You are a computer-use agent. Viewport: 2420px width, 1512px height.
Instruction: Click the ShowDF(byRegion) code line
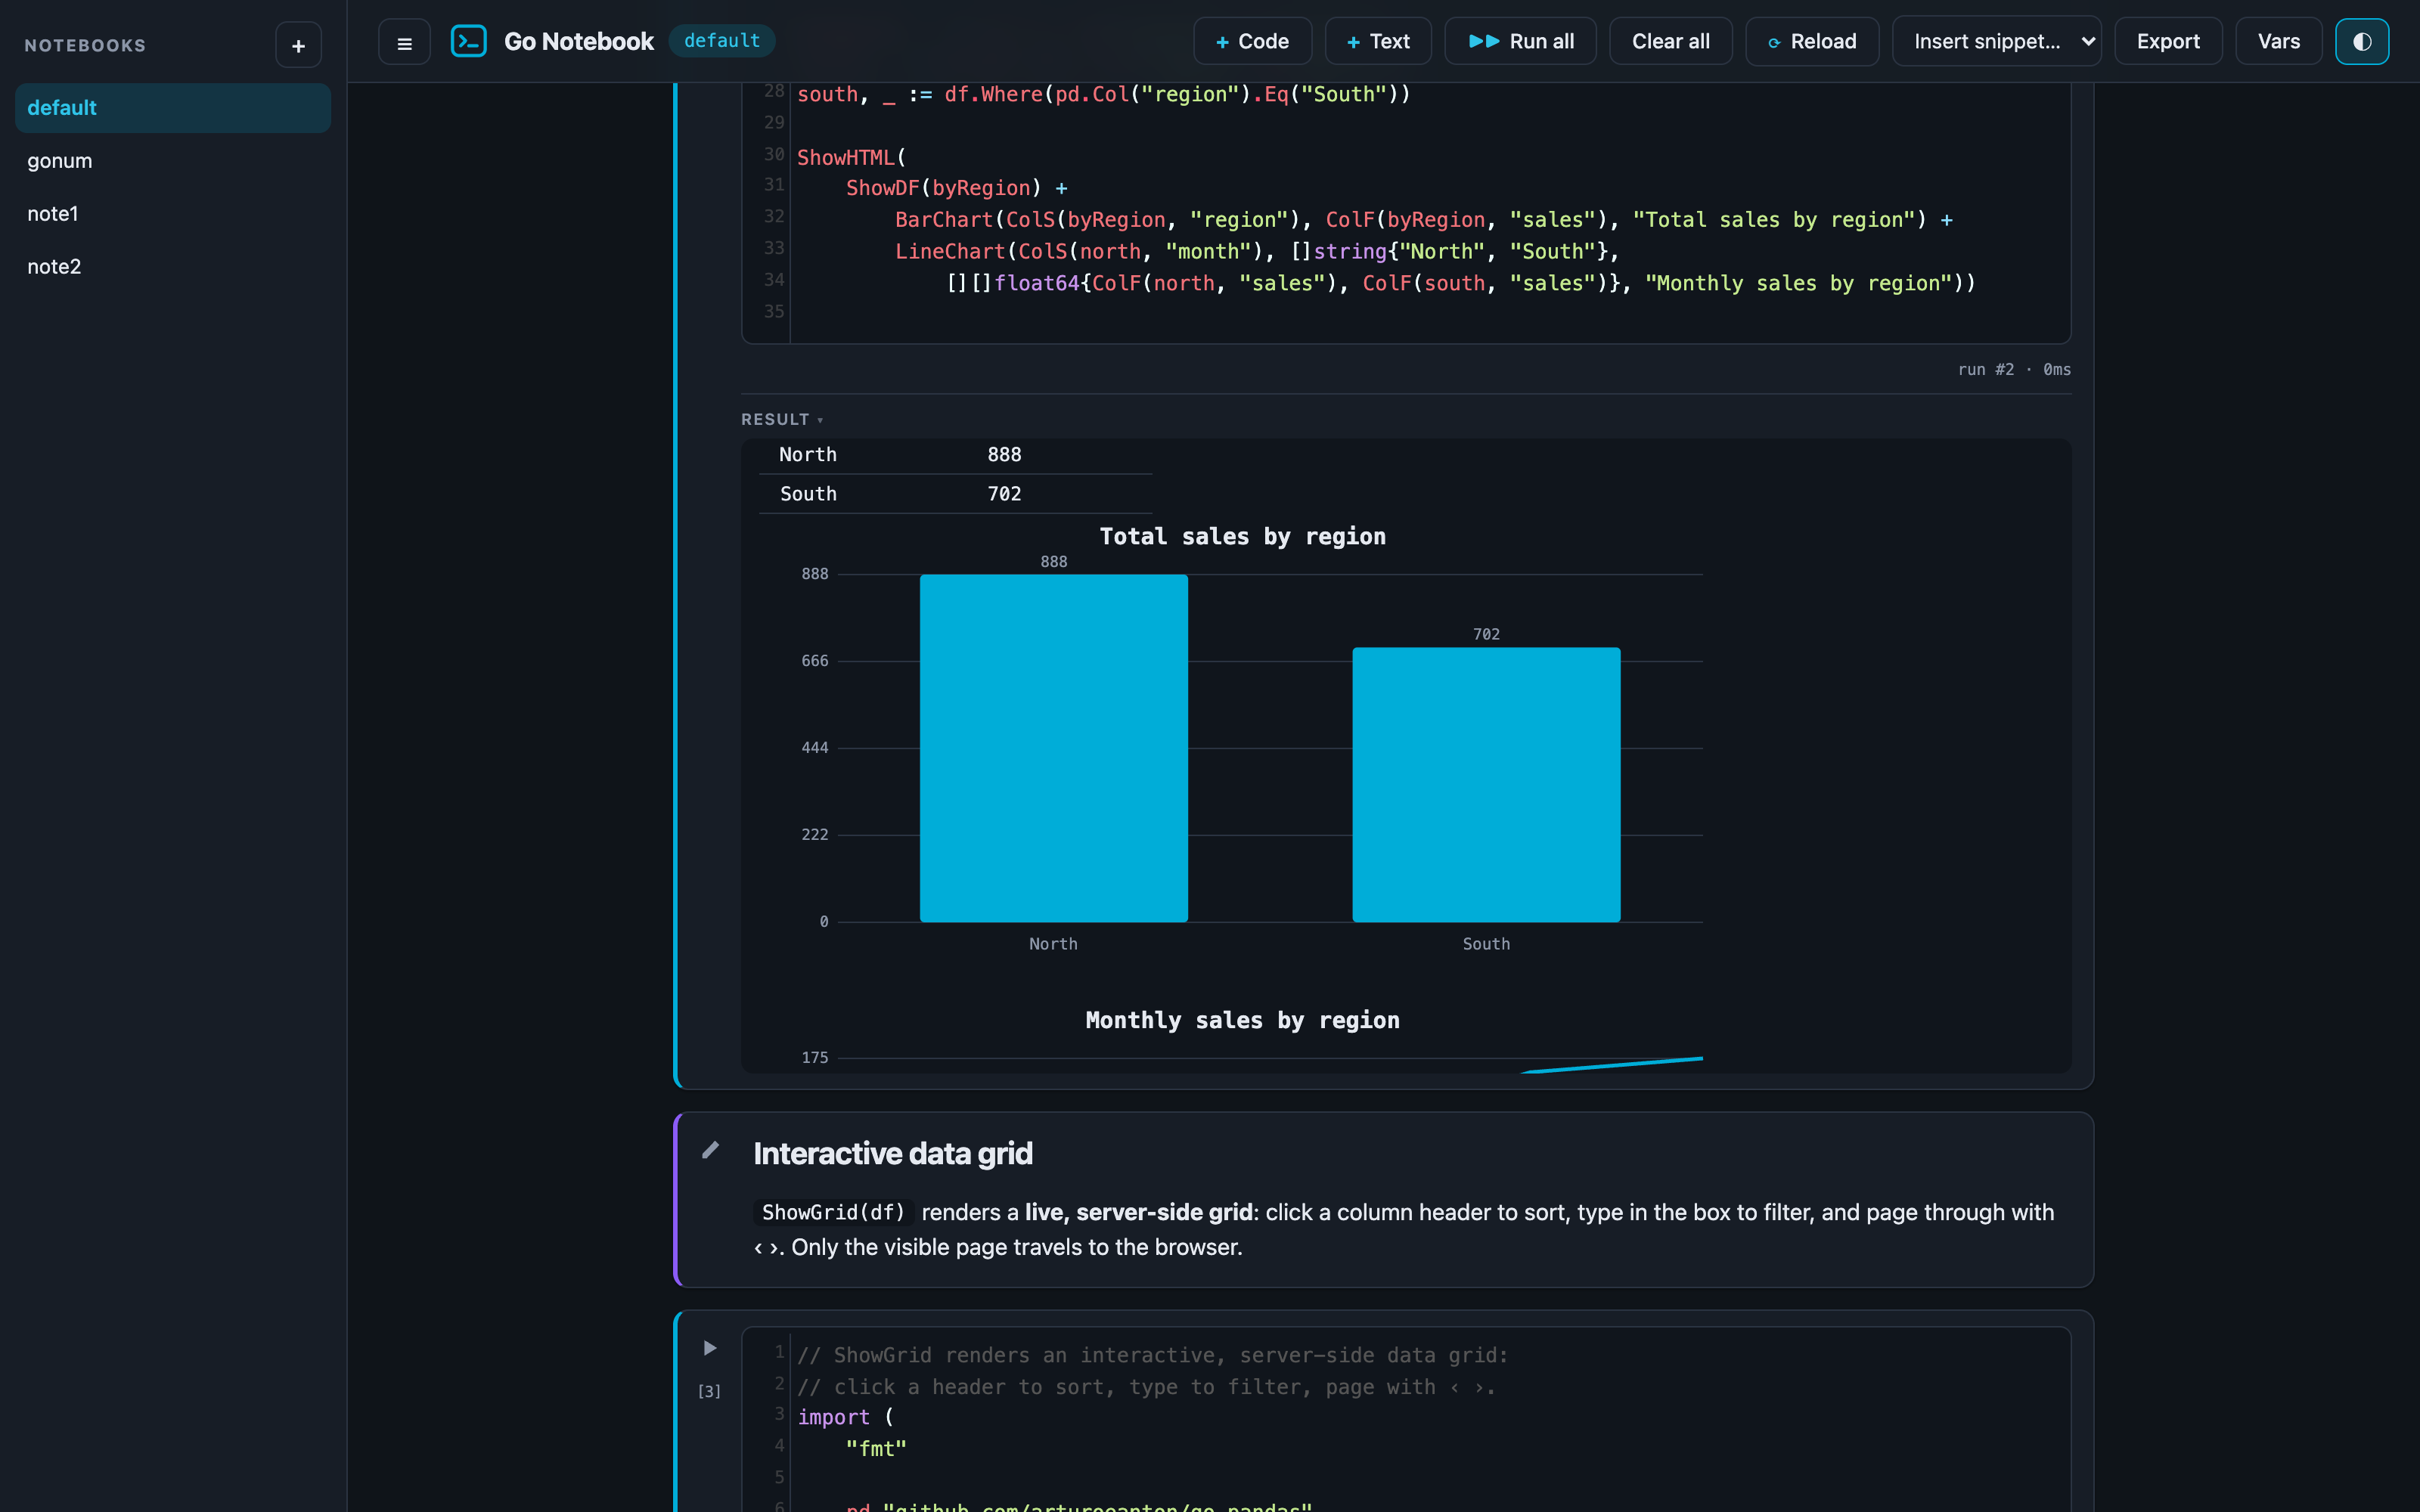(956, 189)
